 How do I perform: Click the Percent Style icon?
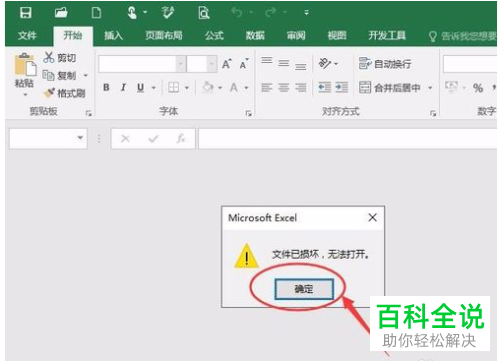pyautogui.click(x=478, y=88)
